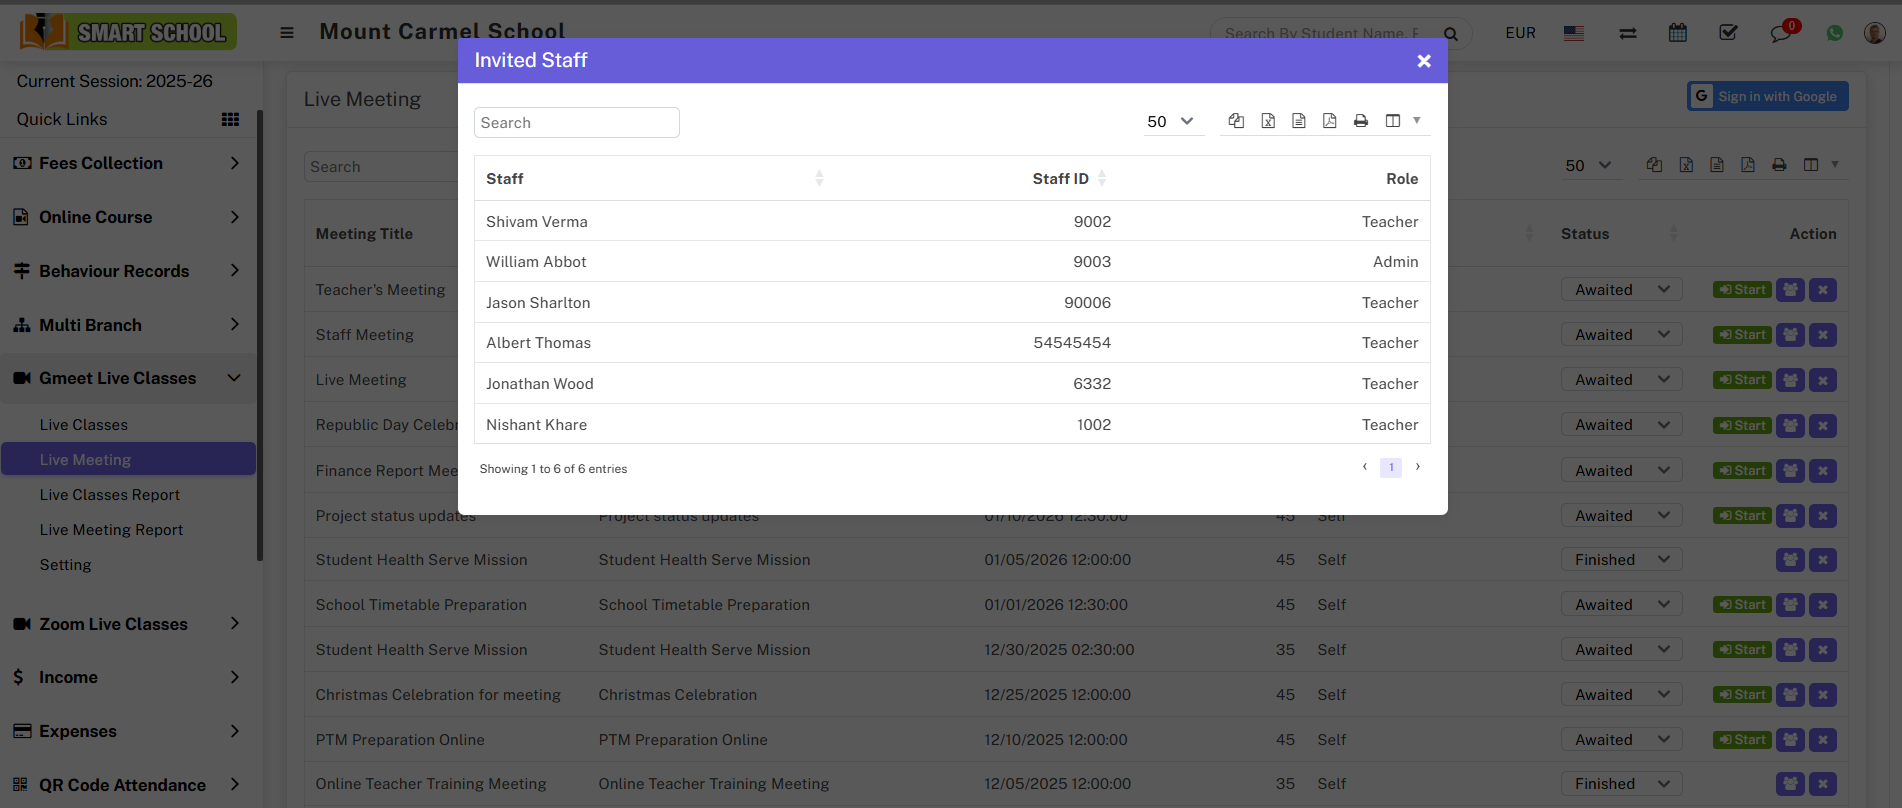Click Sign in with Google
The width and height of the screenshot is (1902, 808).
(x=1767, y=96)
